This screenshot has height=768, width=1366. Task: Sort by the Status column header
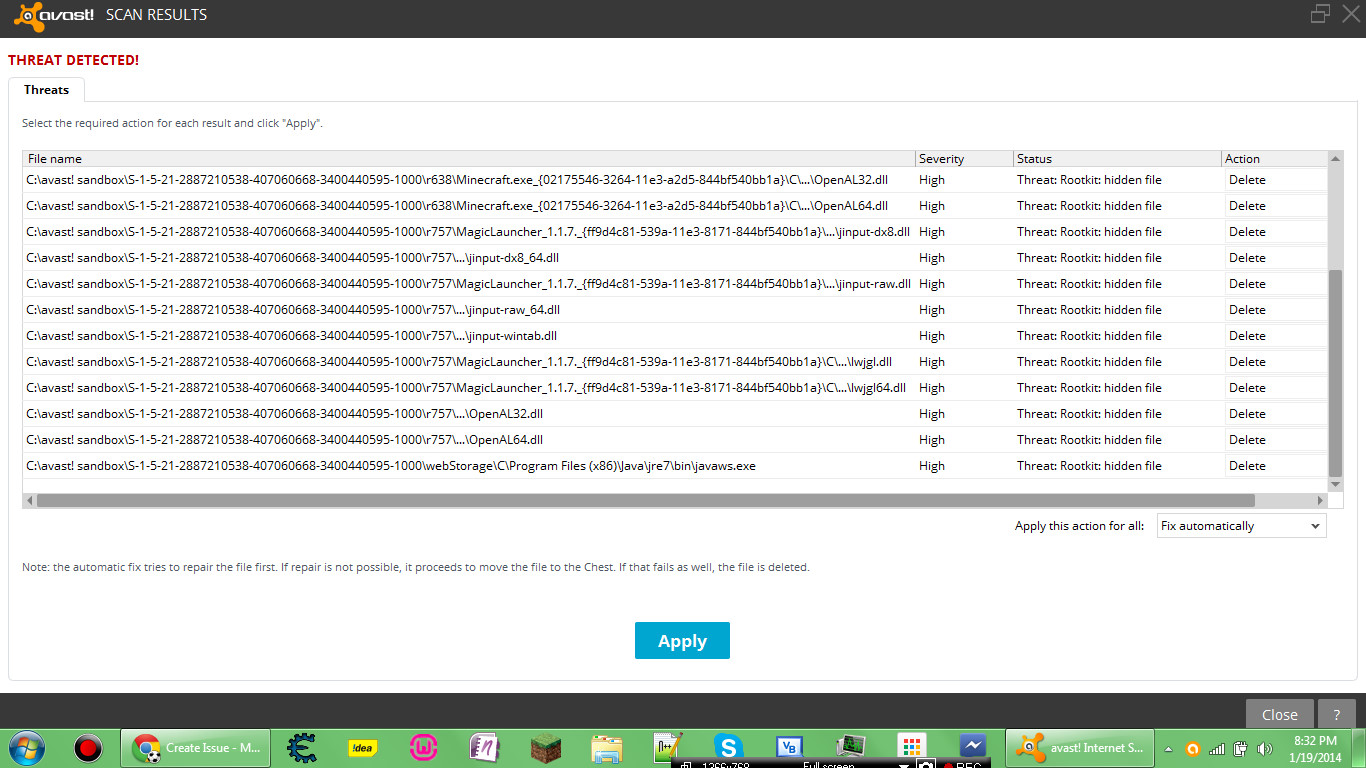pyautogui.click(x=1117, y=159)
